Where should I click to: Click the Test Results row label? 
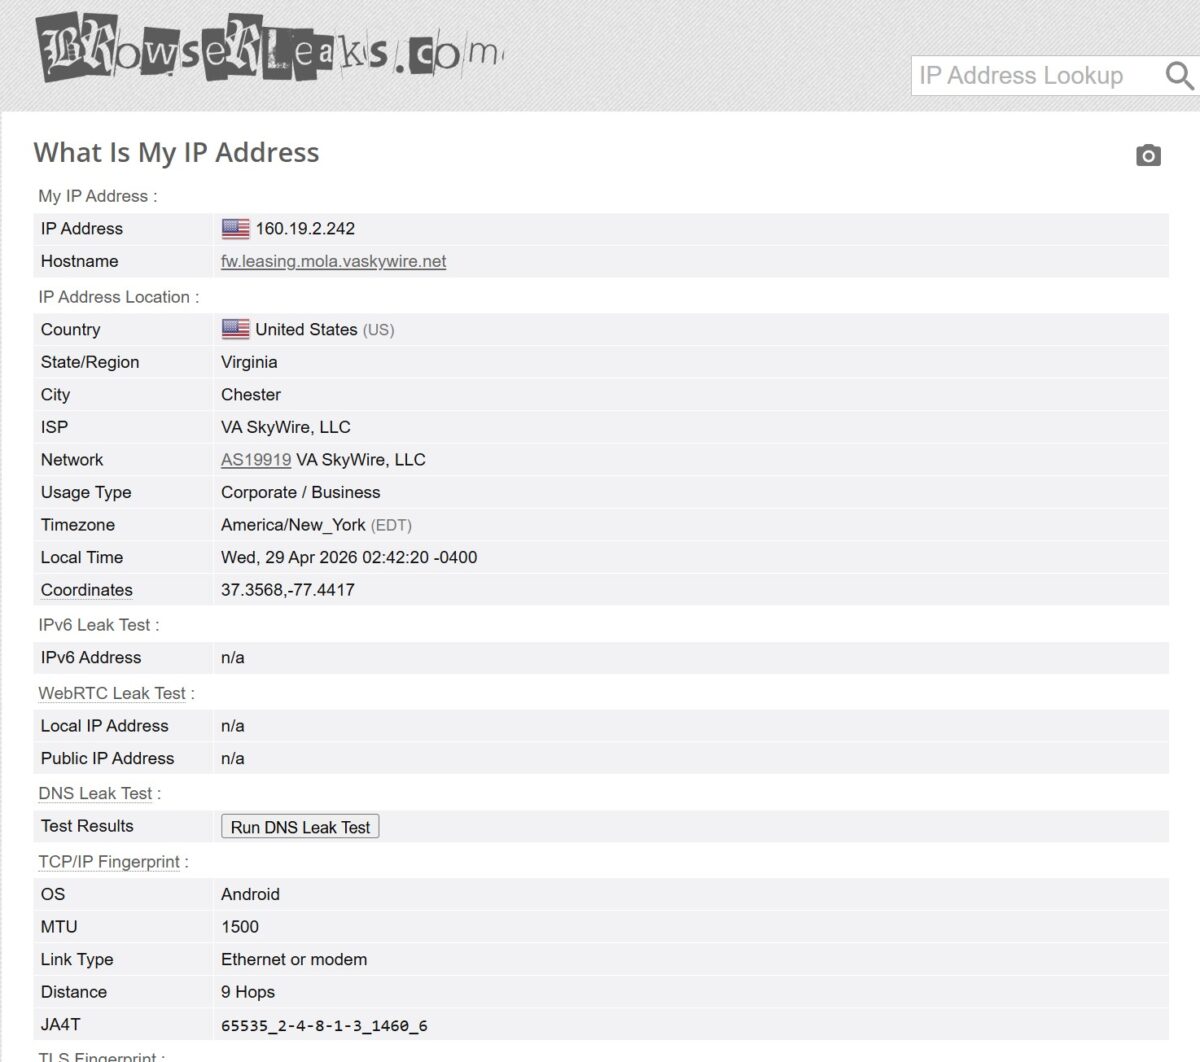[87, 826]
